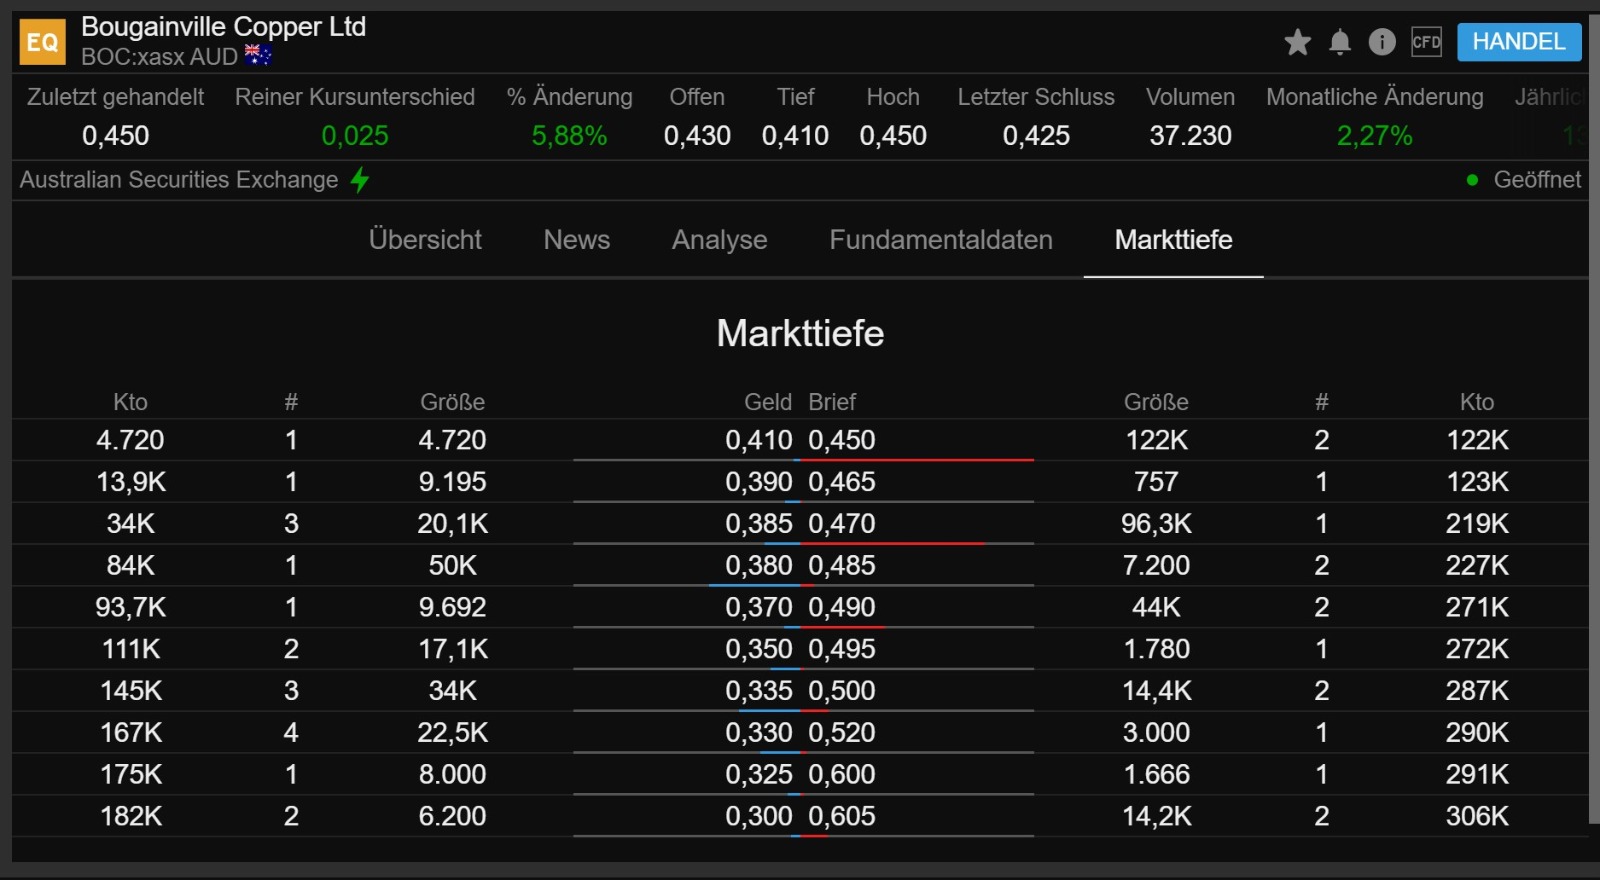Click bid price 0,385
1600x880 pixels.
click(x=759, y=524)
